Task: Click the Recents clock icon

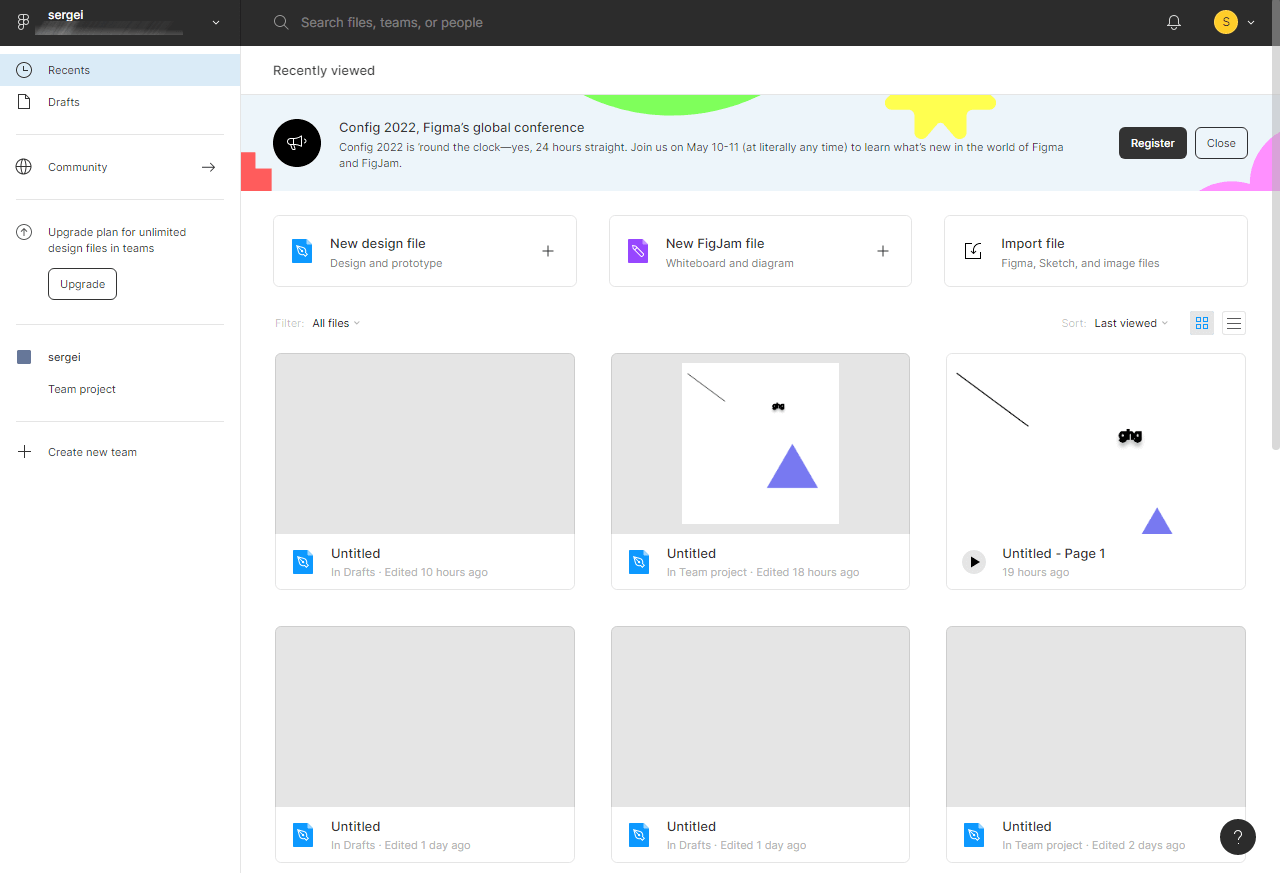Action: (24, 70)
